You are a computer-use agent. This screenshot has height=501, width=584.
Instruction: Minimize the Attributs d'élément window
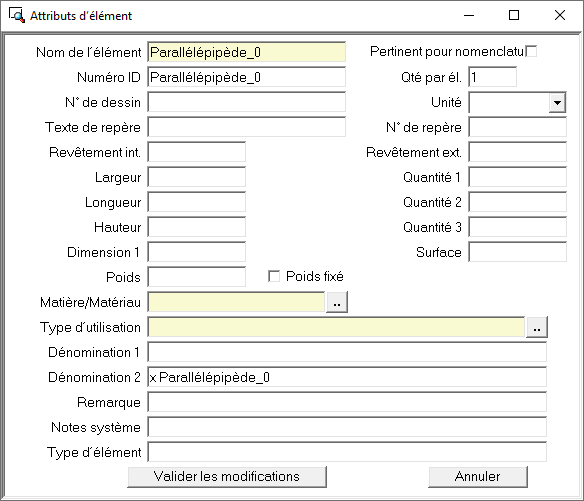(469, 15)
